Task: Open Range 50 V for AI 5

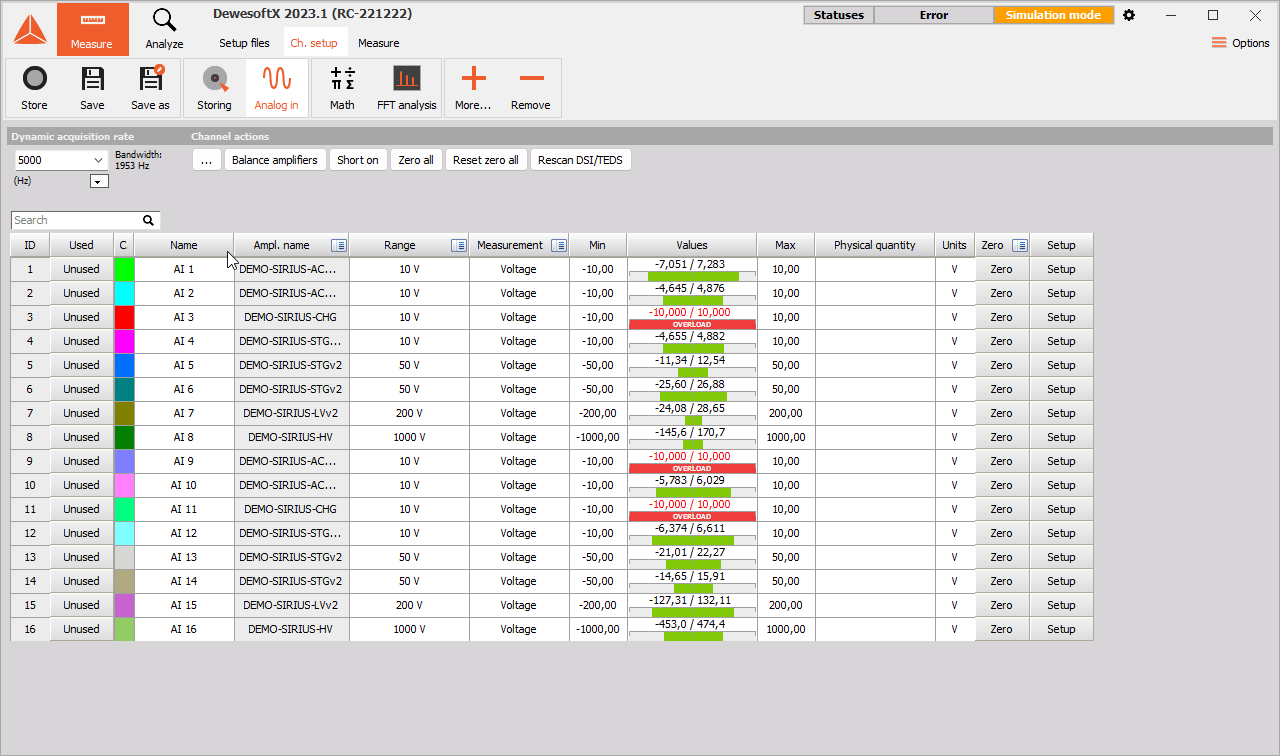Action: (x=409, y=365)
